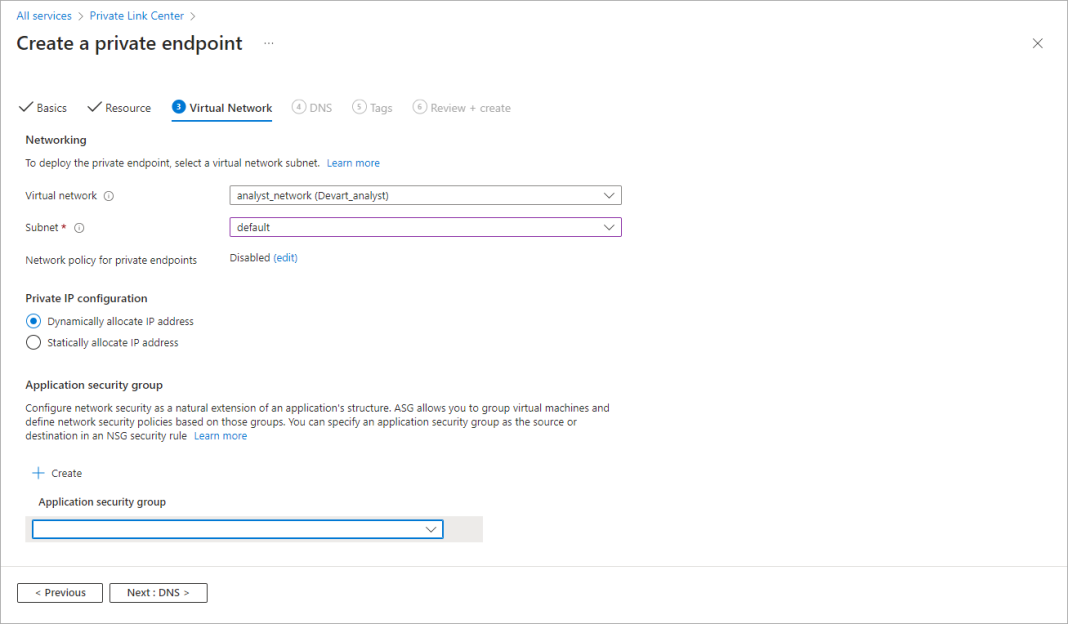Click the Previous button
The image size is (1068, 624).
coord(59,592)
